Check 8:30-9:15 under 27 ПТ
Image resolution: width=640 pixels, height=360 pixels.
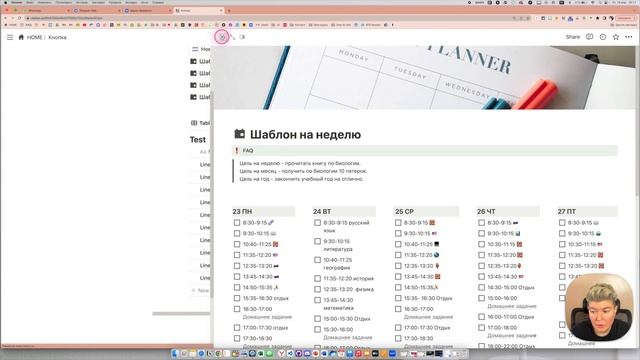pos(562,223)
